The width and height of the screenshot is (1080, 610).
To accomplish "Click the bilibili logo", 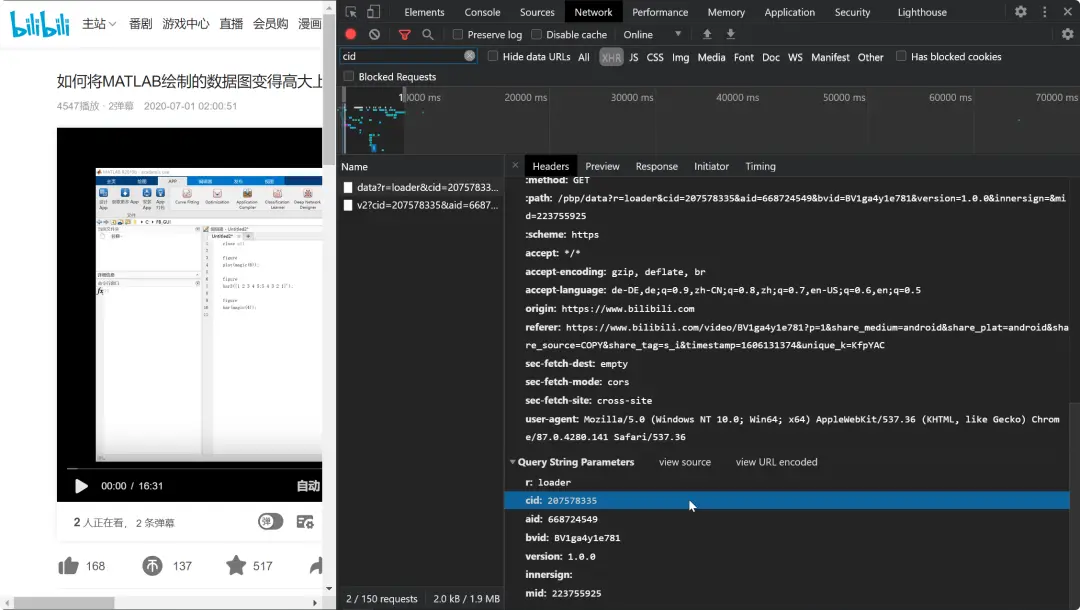I will [x=40, y=23].
